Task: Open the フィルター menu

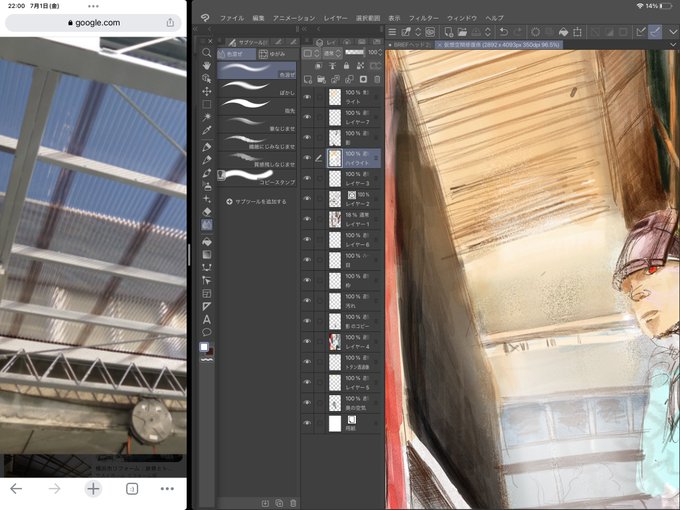Action: click(424, 18)
